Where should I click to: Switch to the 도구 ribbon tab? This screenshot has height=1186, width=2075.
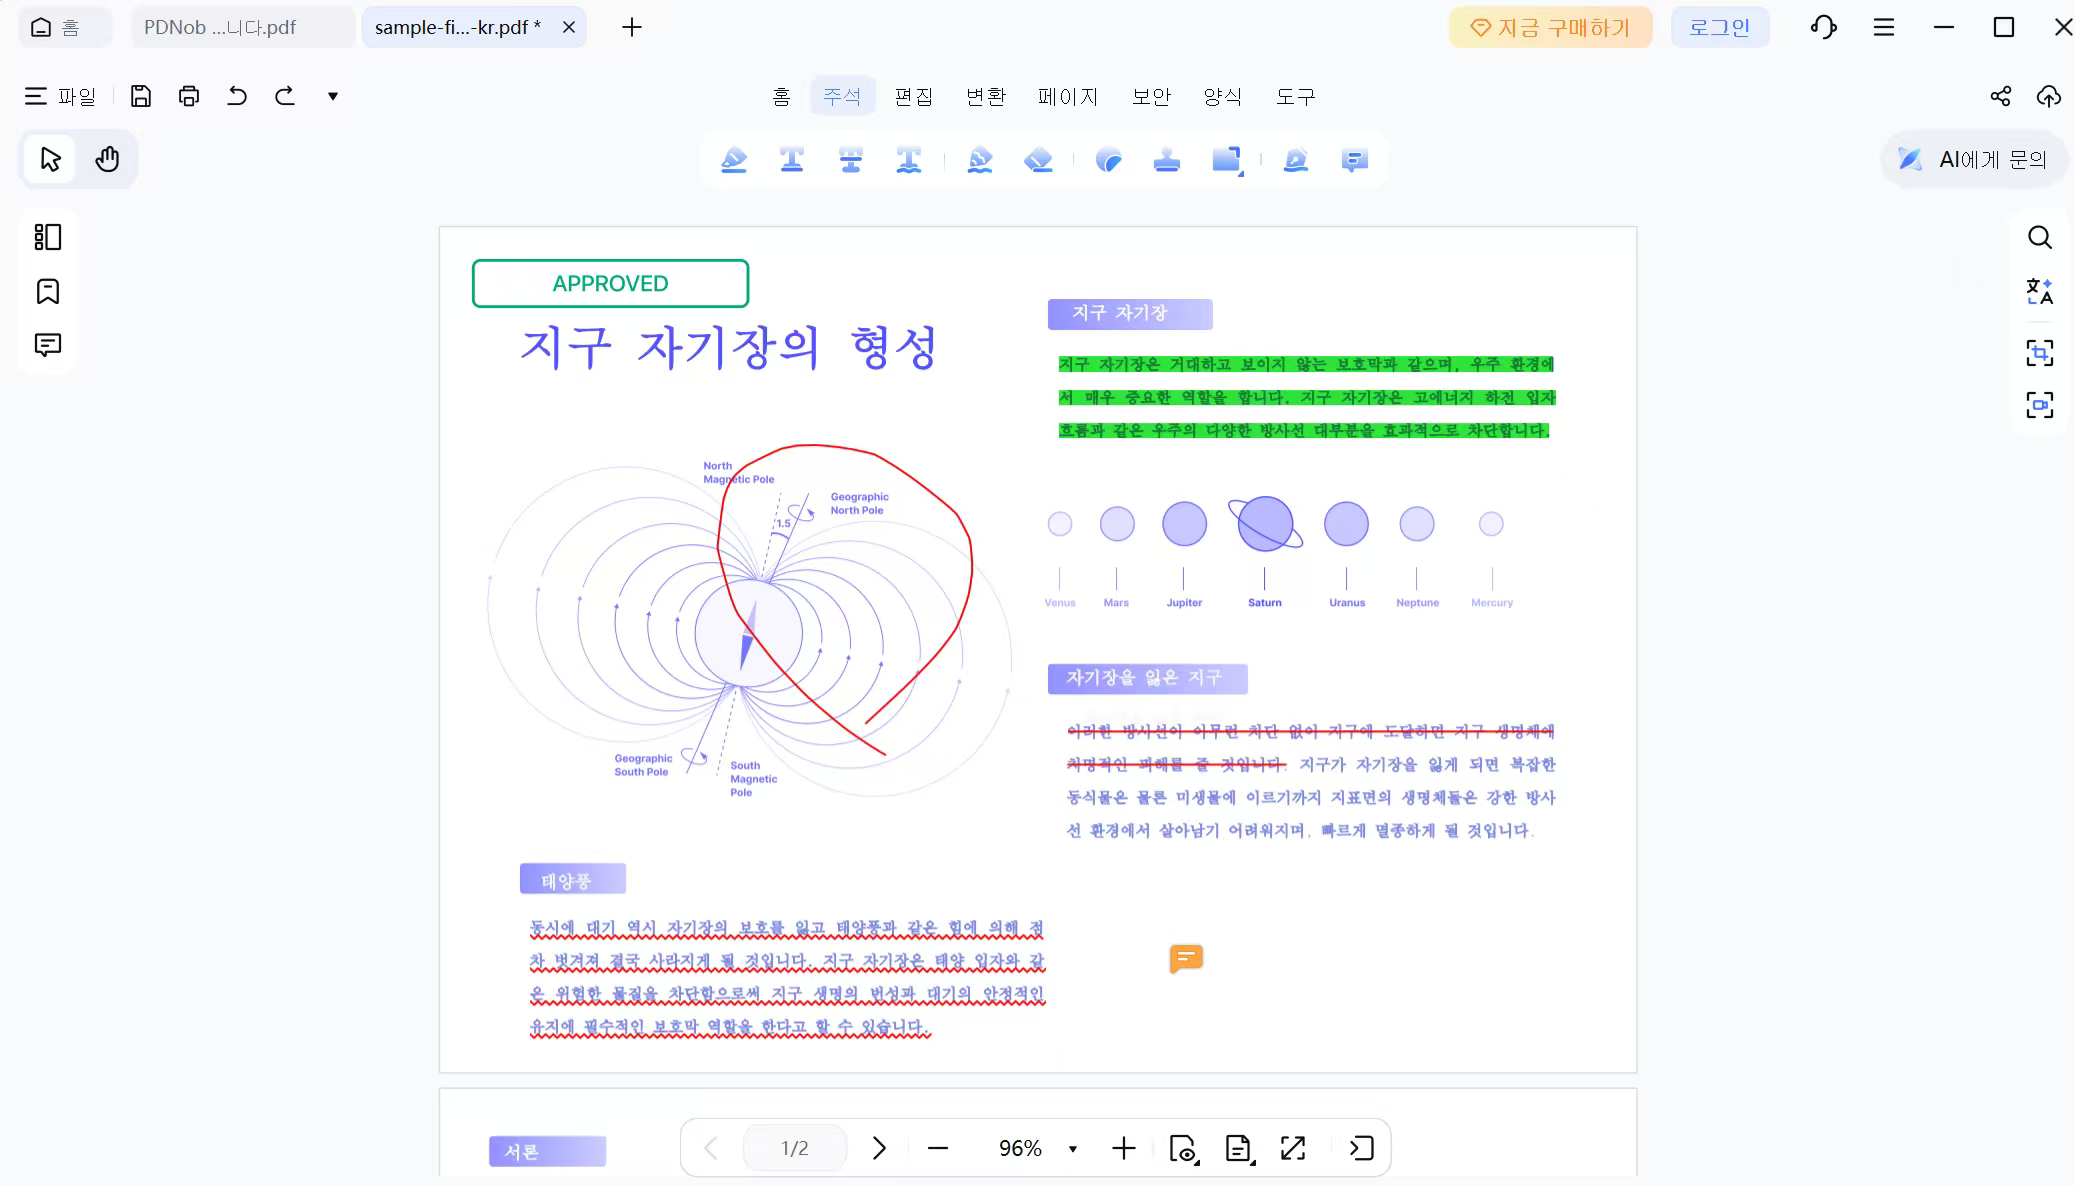[1295, 96]
